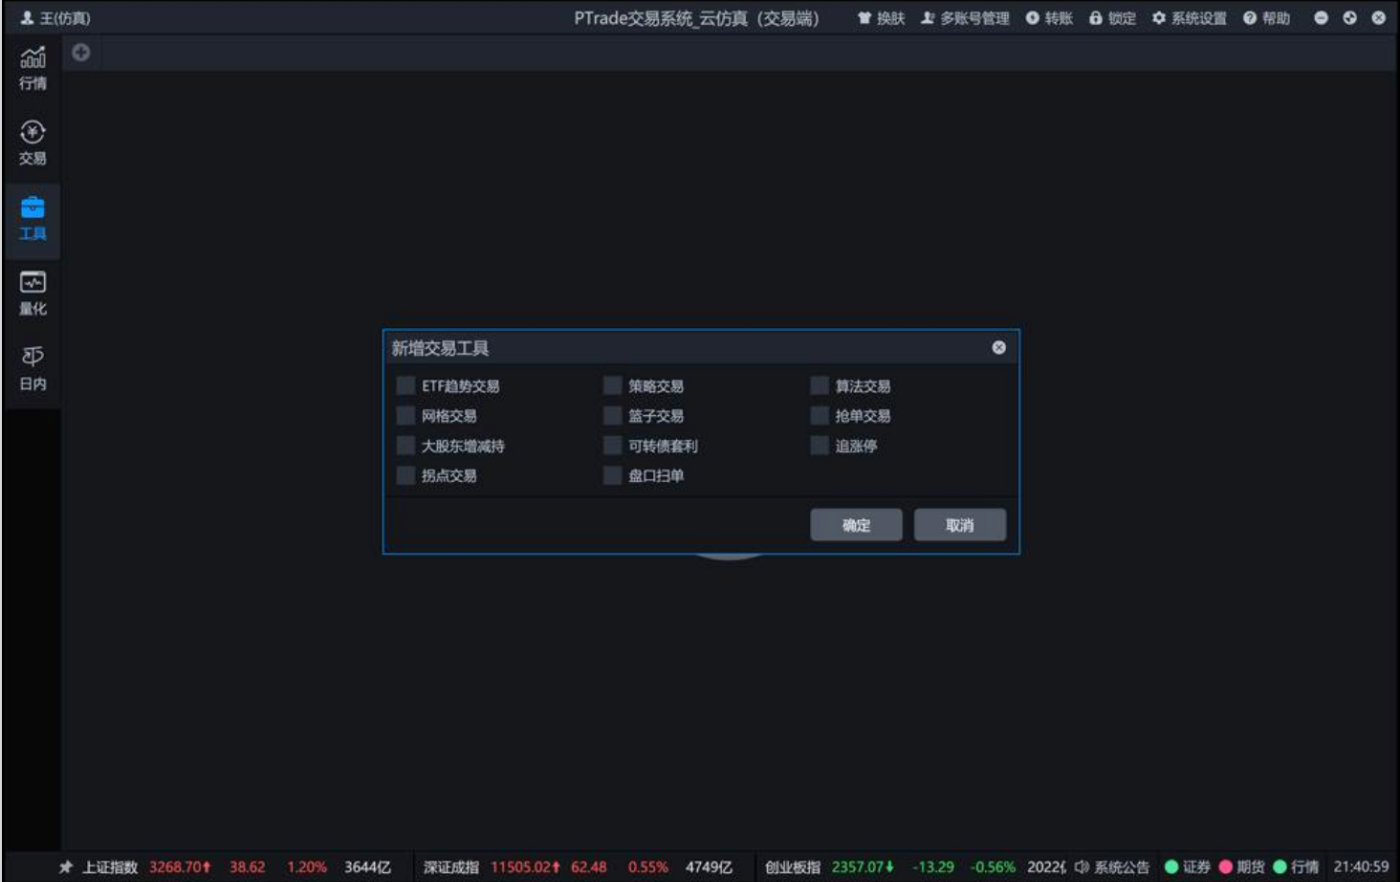Click the 深证成指 index label

coord(451,867)
